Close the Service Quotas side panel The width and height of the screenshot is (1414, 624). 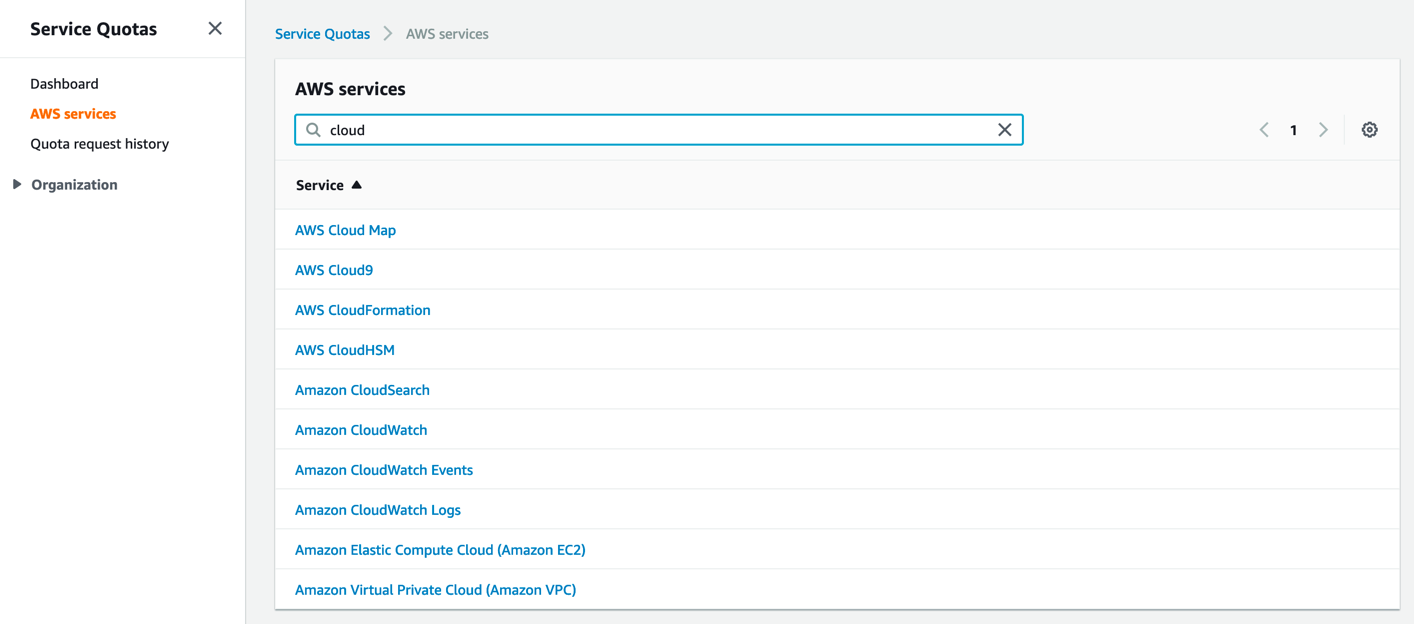click(x=215, y=28)
